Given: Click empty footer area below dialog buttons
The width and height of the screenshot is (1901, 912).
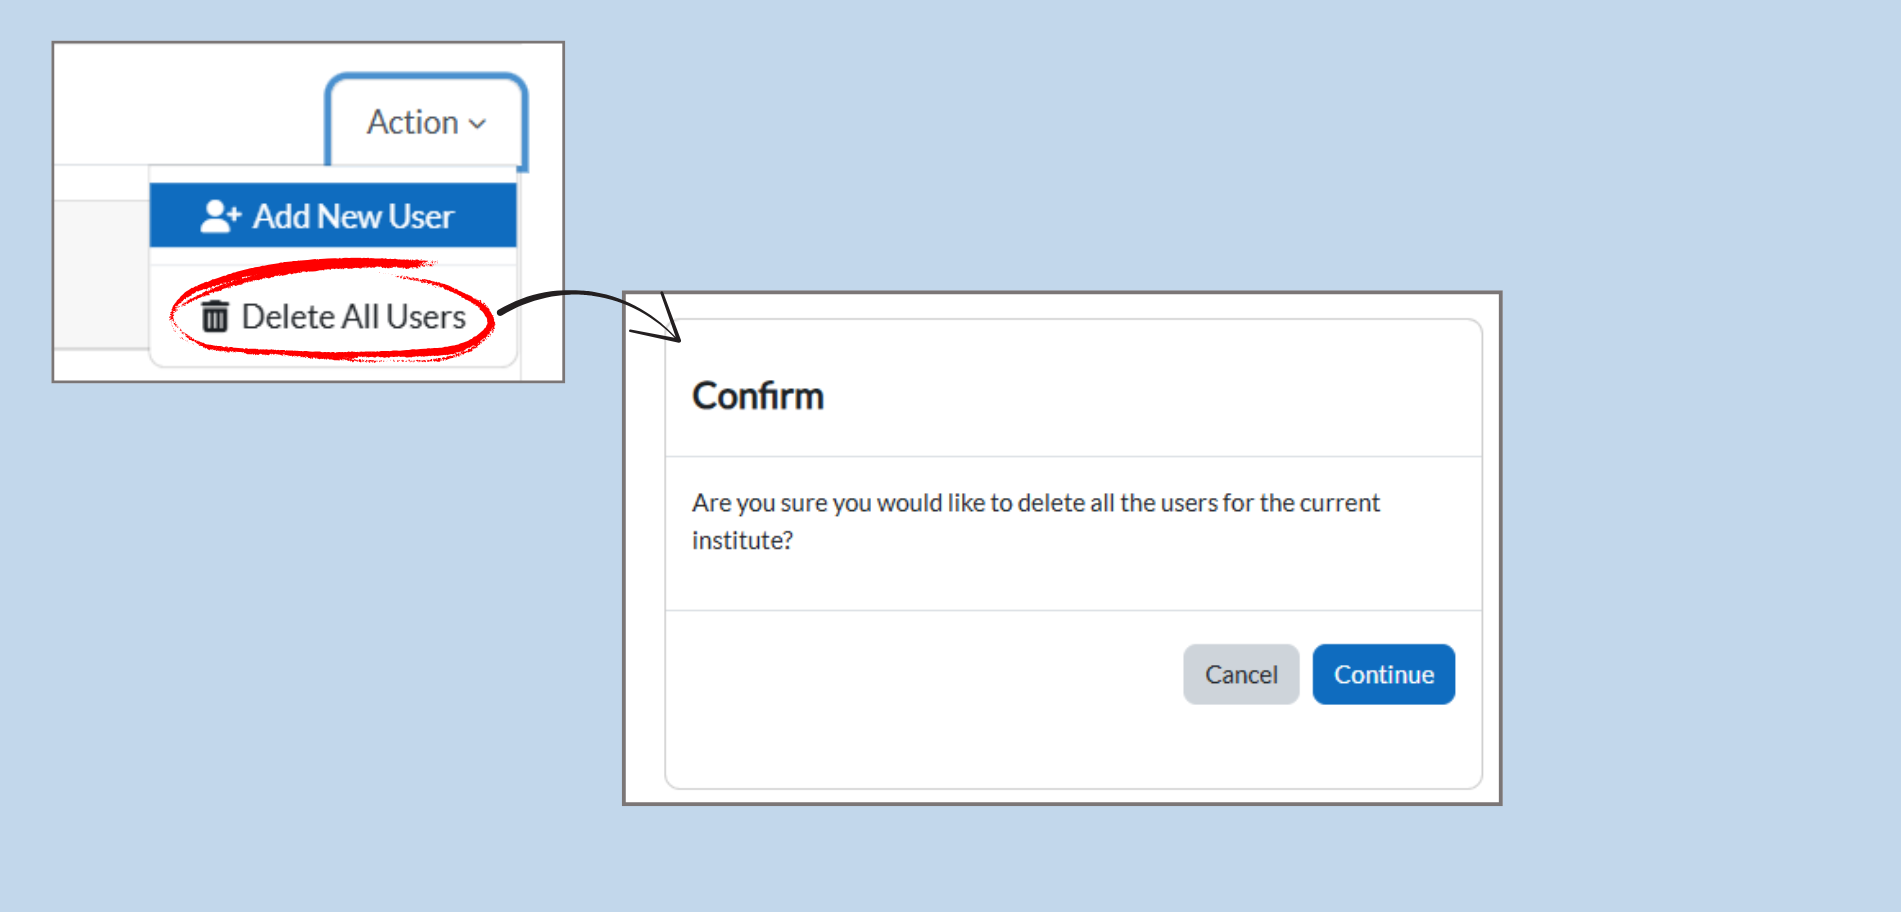Looking at the screenshot, I should [1072, 750].
